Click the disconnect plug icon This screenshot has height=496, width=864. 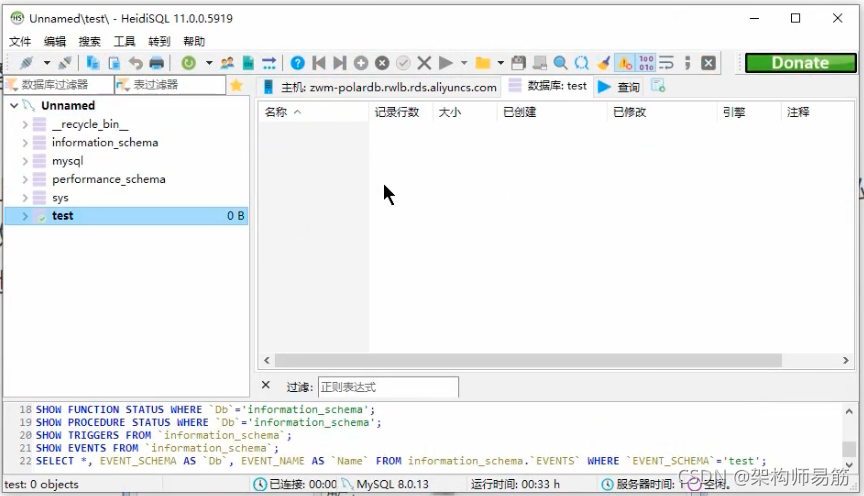pos(65,63)
